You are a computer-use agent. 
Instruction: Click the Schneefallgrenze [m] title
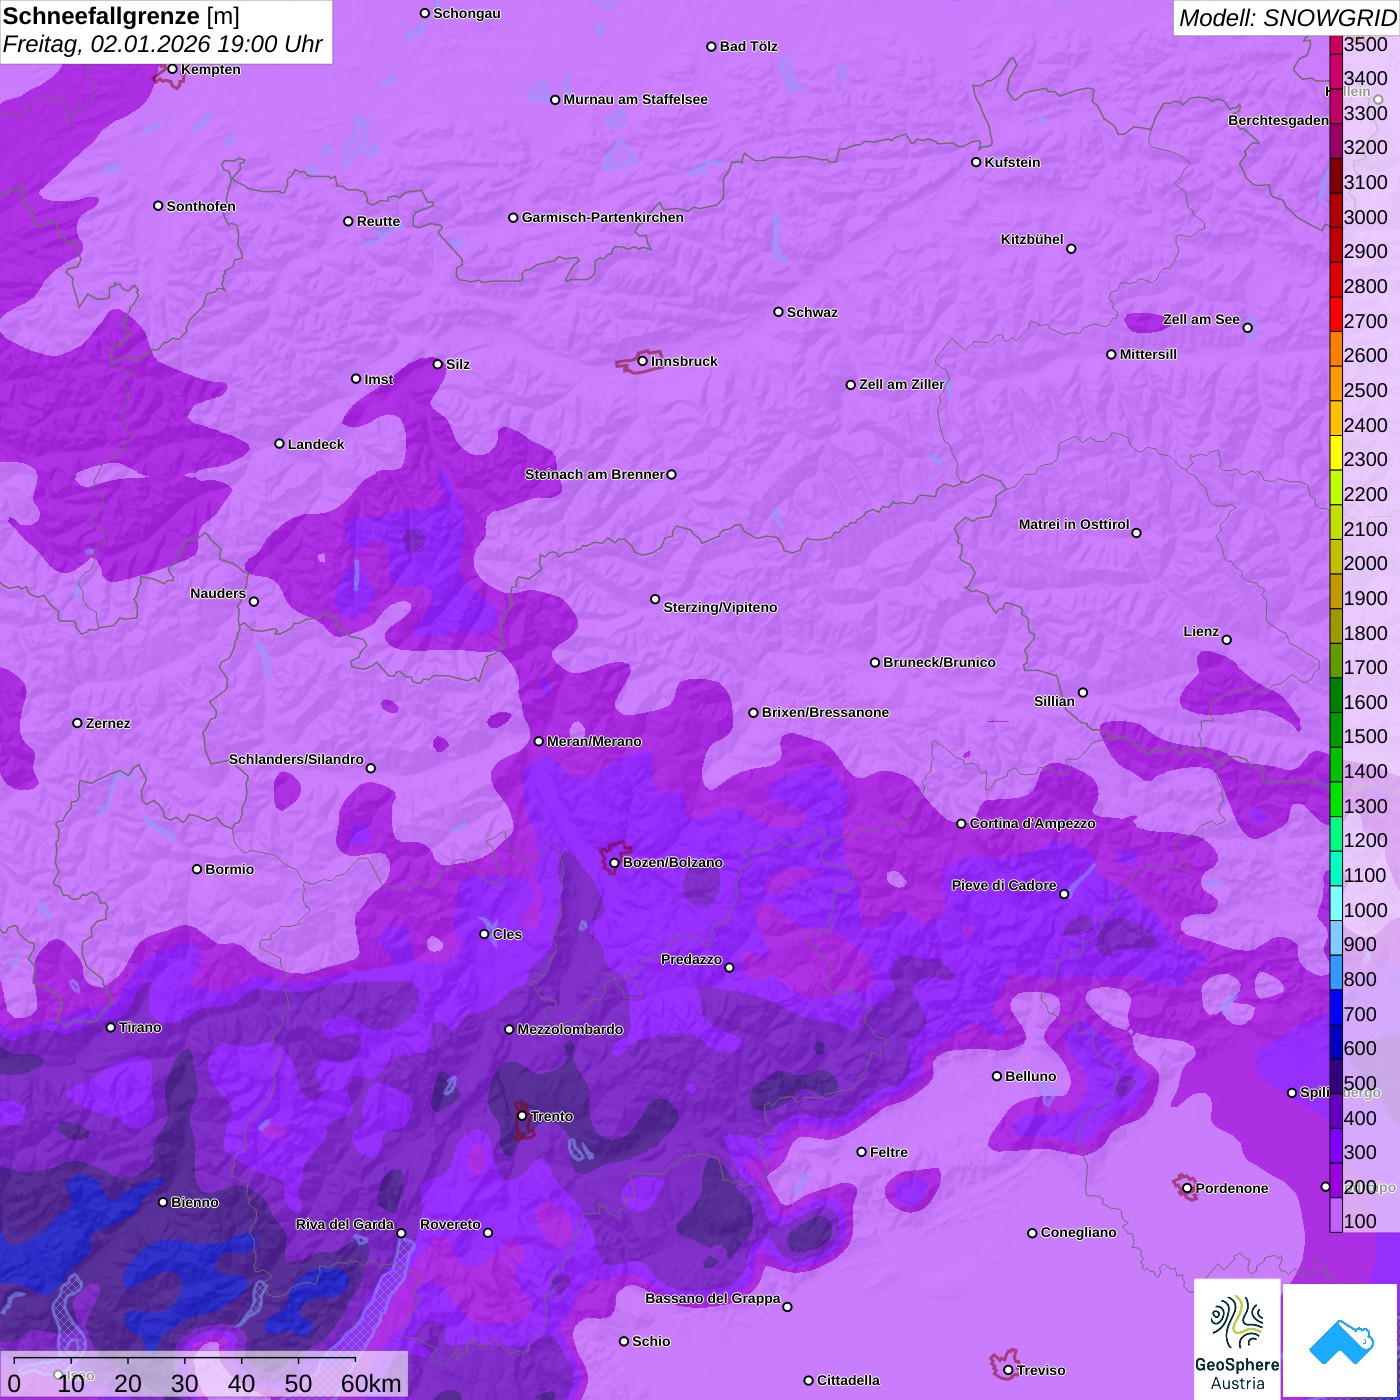click(x=122, y=16)
